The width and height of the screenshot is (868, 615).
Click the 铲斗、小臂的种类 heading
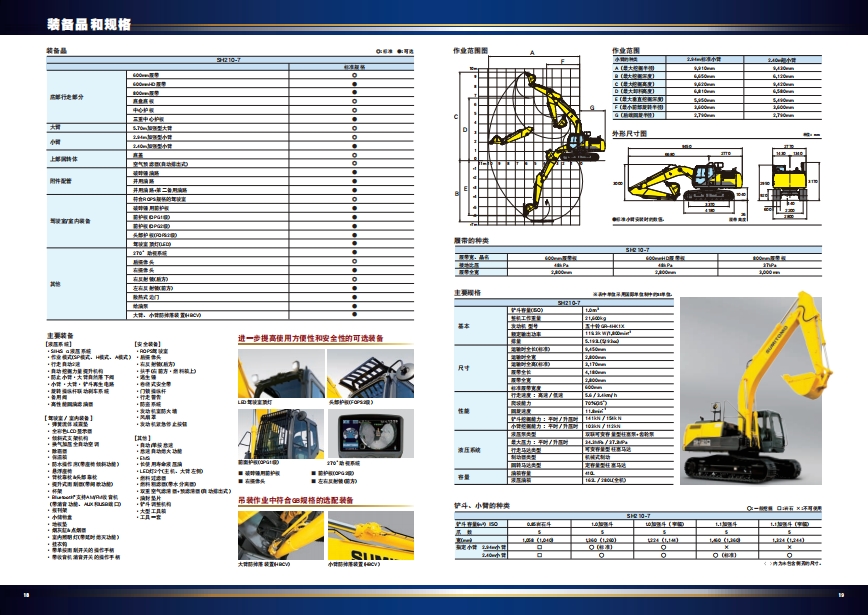(x=482, y=505)
